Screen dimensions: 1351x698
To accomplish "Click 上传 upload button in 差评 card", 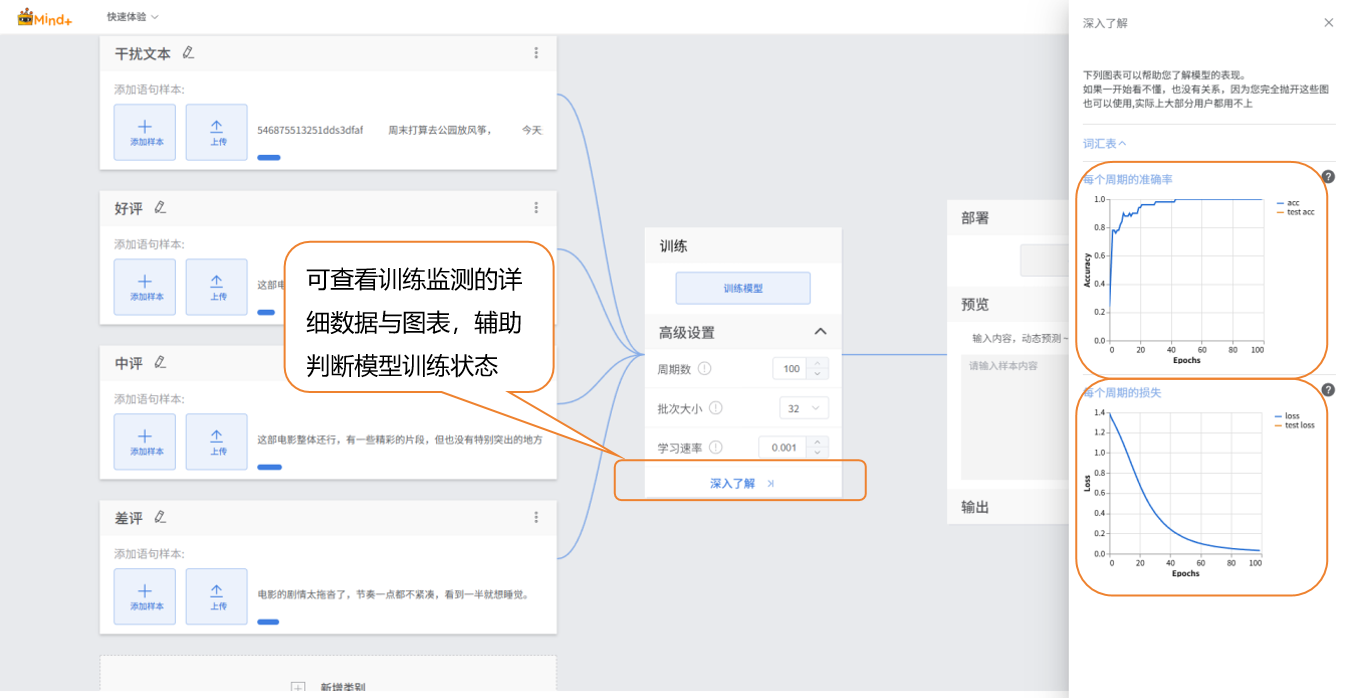I will [217, 597].
